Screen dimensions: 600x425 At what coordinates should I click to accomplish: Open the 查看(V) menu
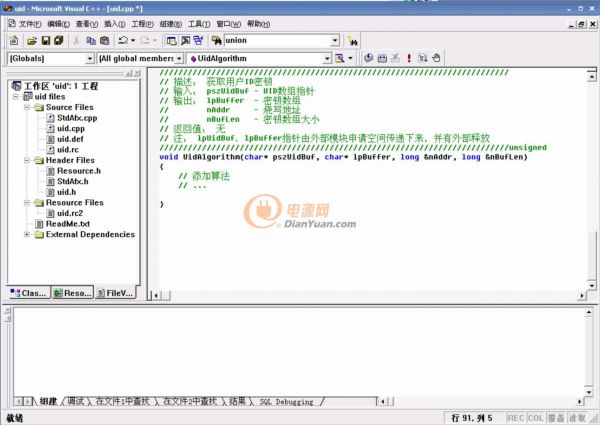(86, 24)
